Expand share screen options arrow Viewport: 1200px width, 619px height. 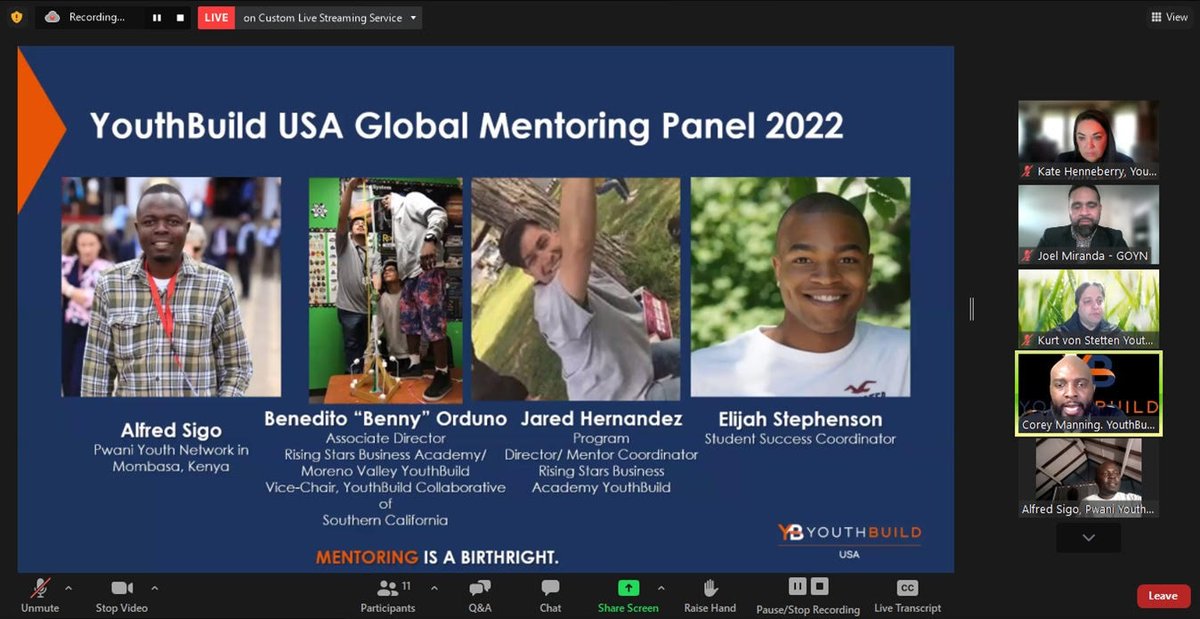(x=662, y=588)
